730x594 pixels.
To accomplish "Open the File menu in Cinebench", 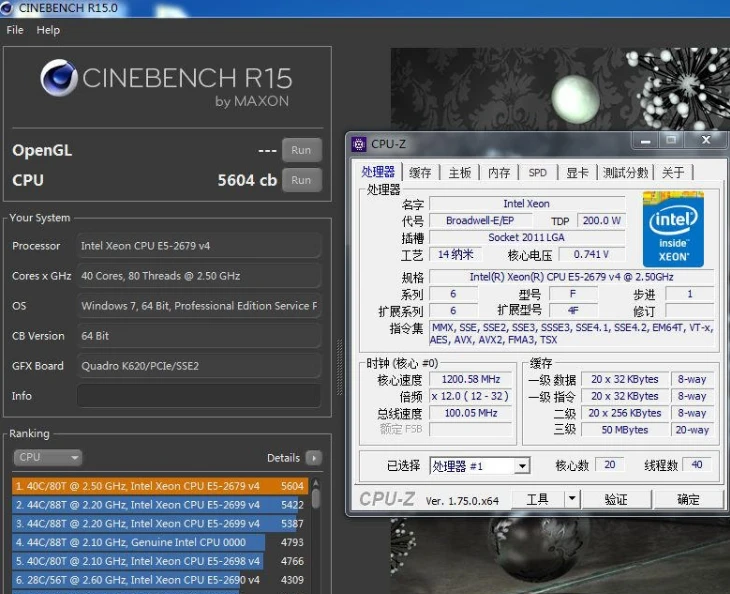I will [15, 30].
